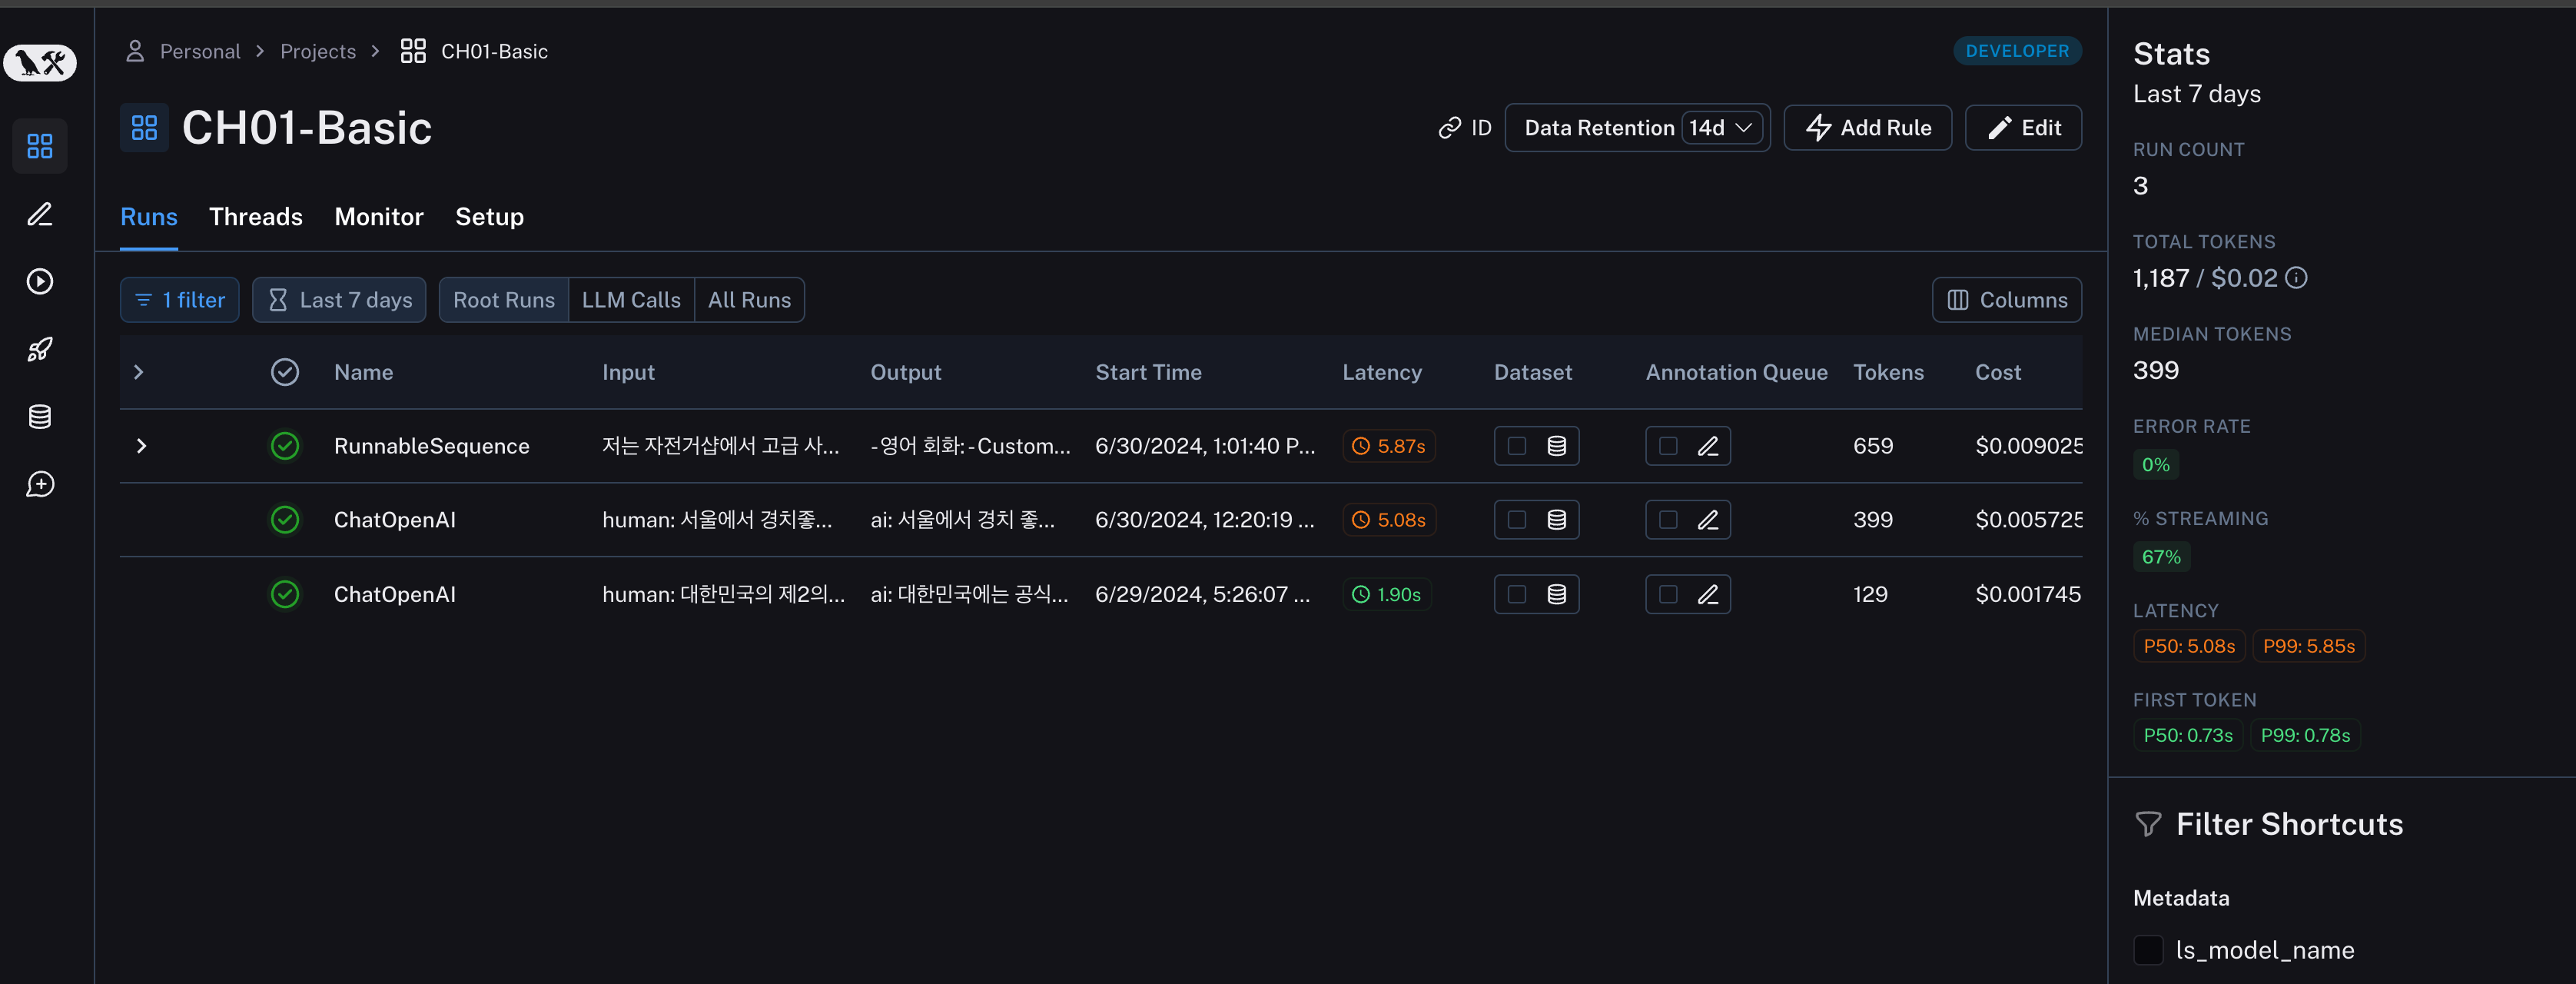The height and width of the screenshot is (984, 2576).
Task: Tick dataset checkbox in RunnableSequence row
Action: pos(1516,446)
